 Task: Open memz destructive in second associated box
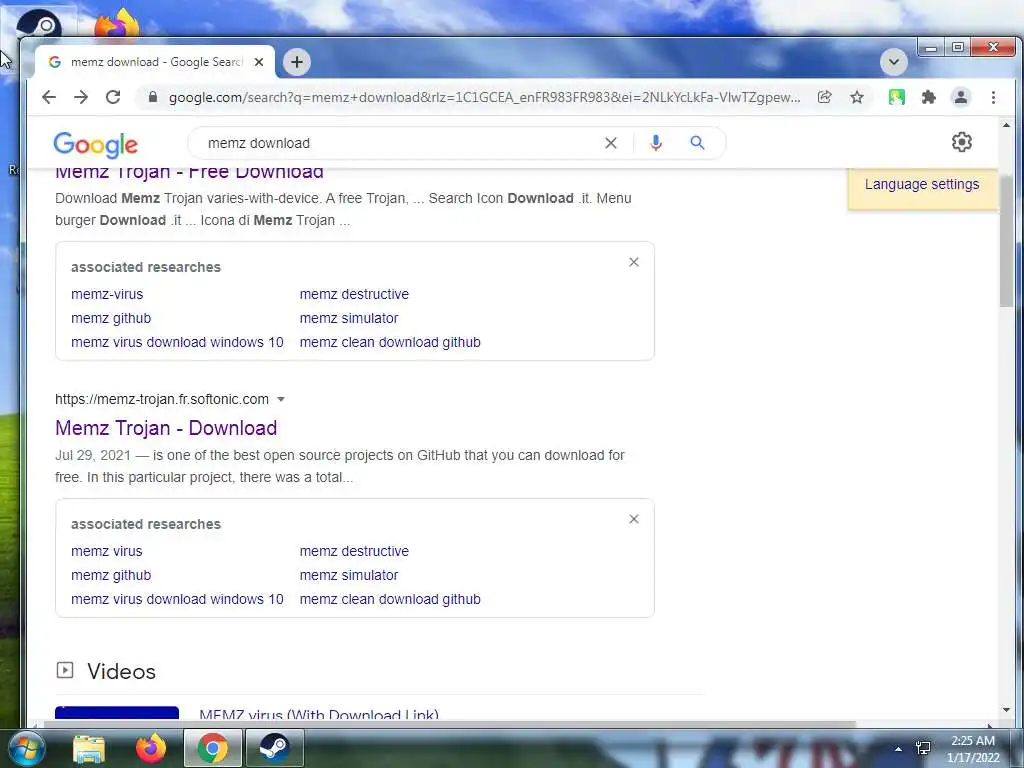(x=354, y=551)
